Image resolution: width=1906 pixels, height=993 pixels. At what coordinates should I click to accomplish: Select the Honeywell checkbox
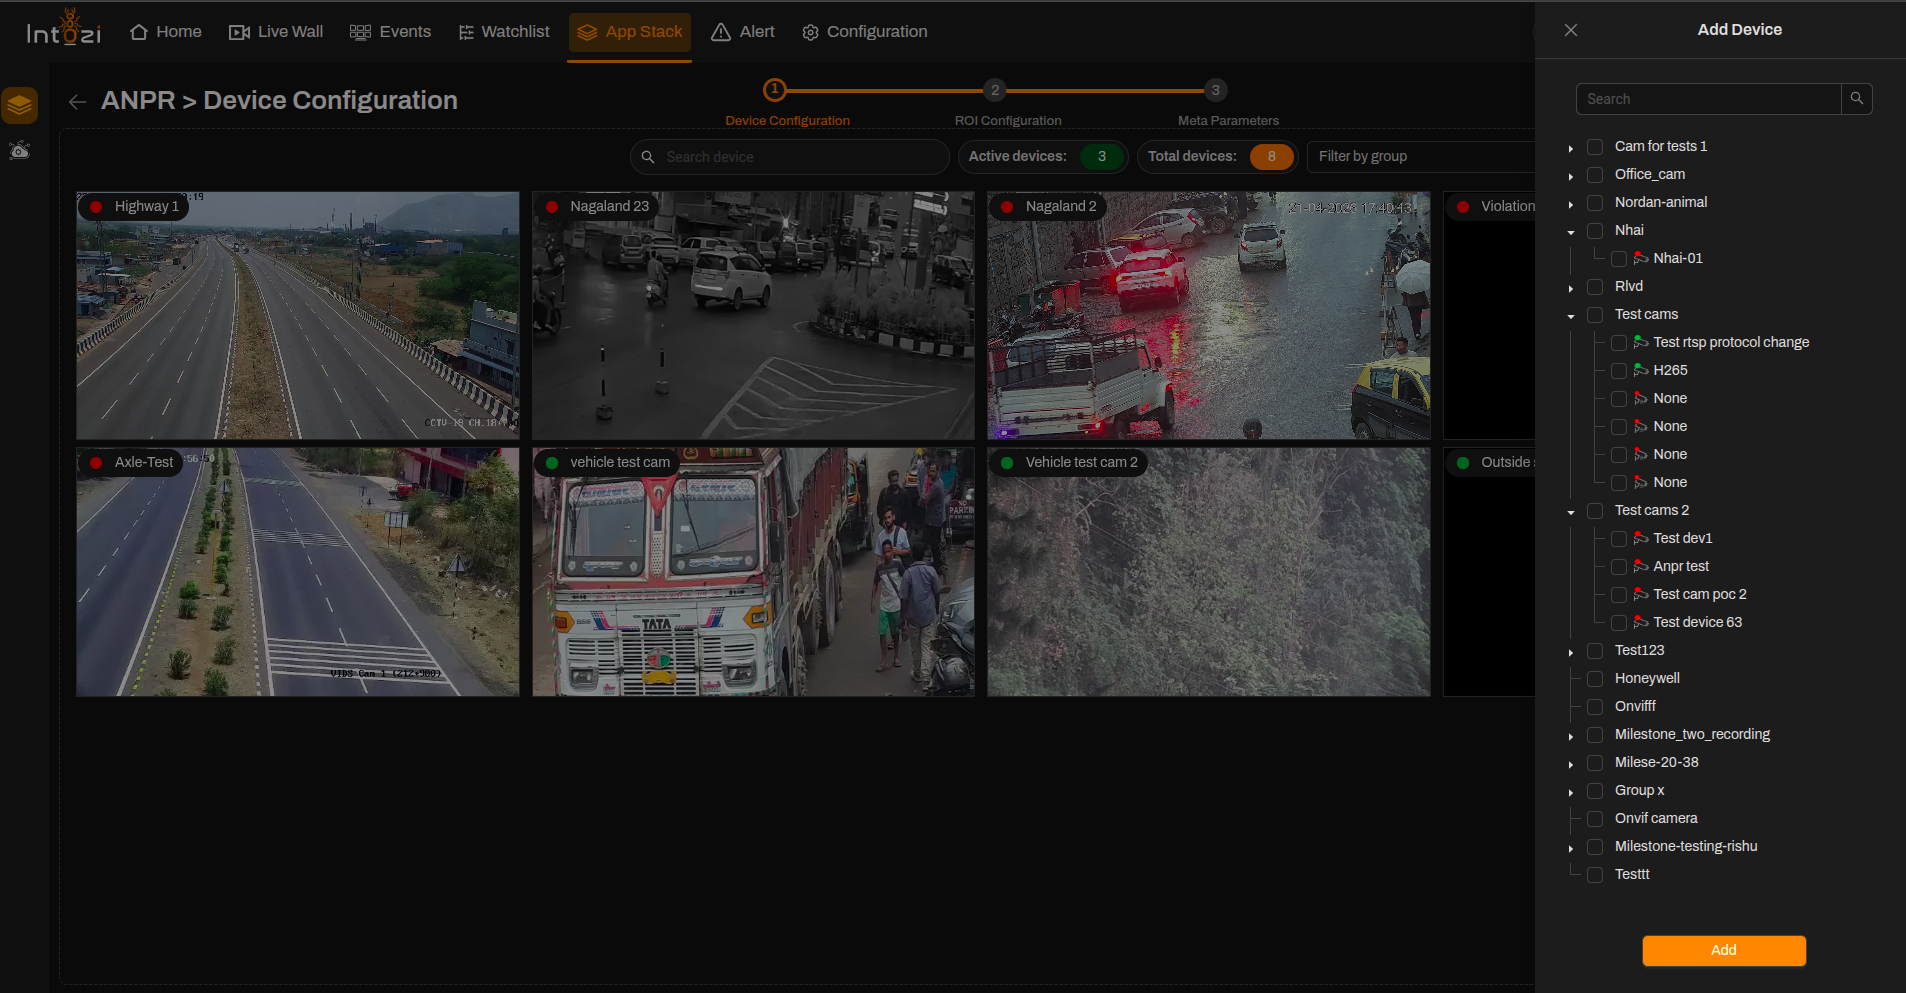click(x=1595, y=679)
